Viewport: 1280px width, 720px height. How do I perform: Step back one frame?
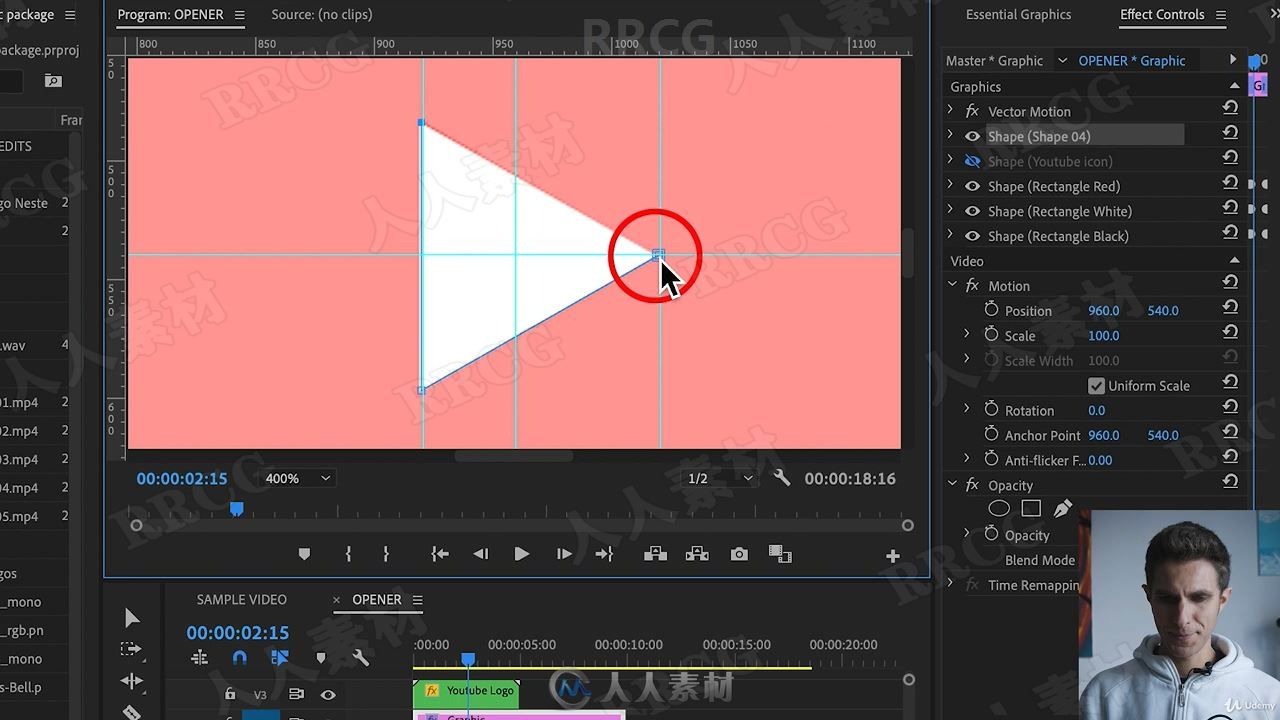pyautogui.click(x=481, y=554)
